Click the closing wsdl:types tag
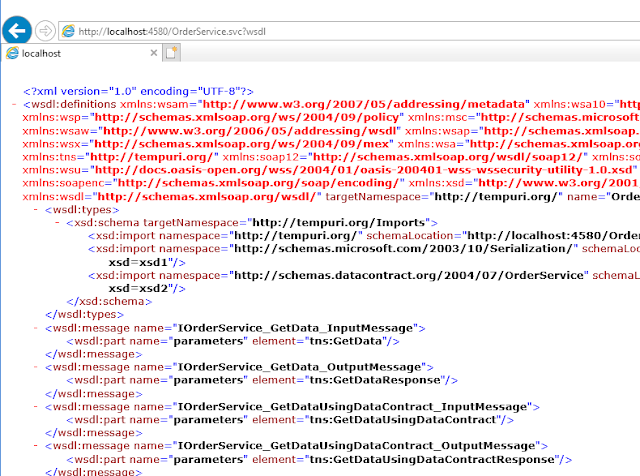The width and height of the screenshot is (640, 476). click(x=84, y=315)
